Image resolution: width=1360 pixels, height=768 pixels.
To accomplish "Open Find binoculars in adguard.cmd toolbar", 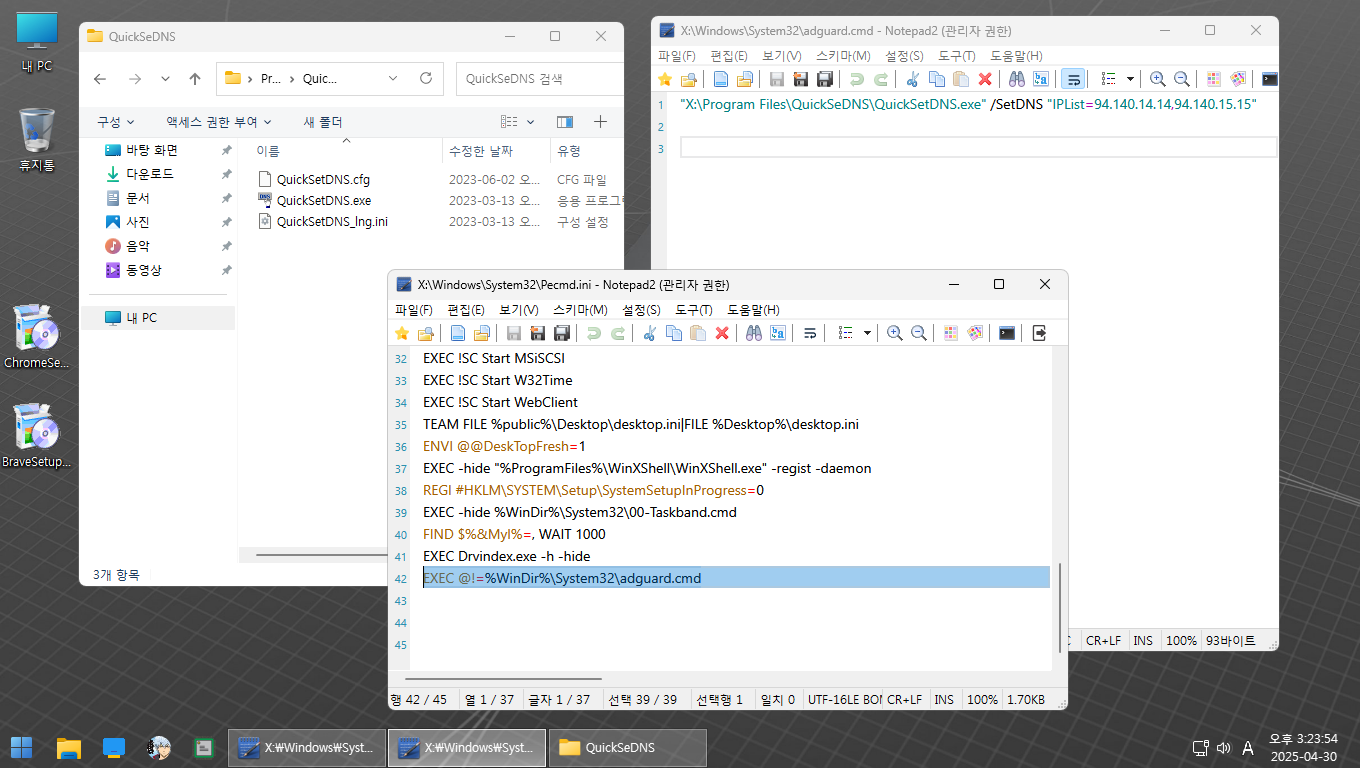I will click(x=1017, y=79).
